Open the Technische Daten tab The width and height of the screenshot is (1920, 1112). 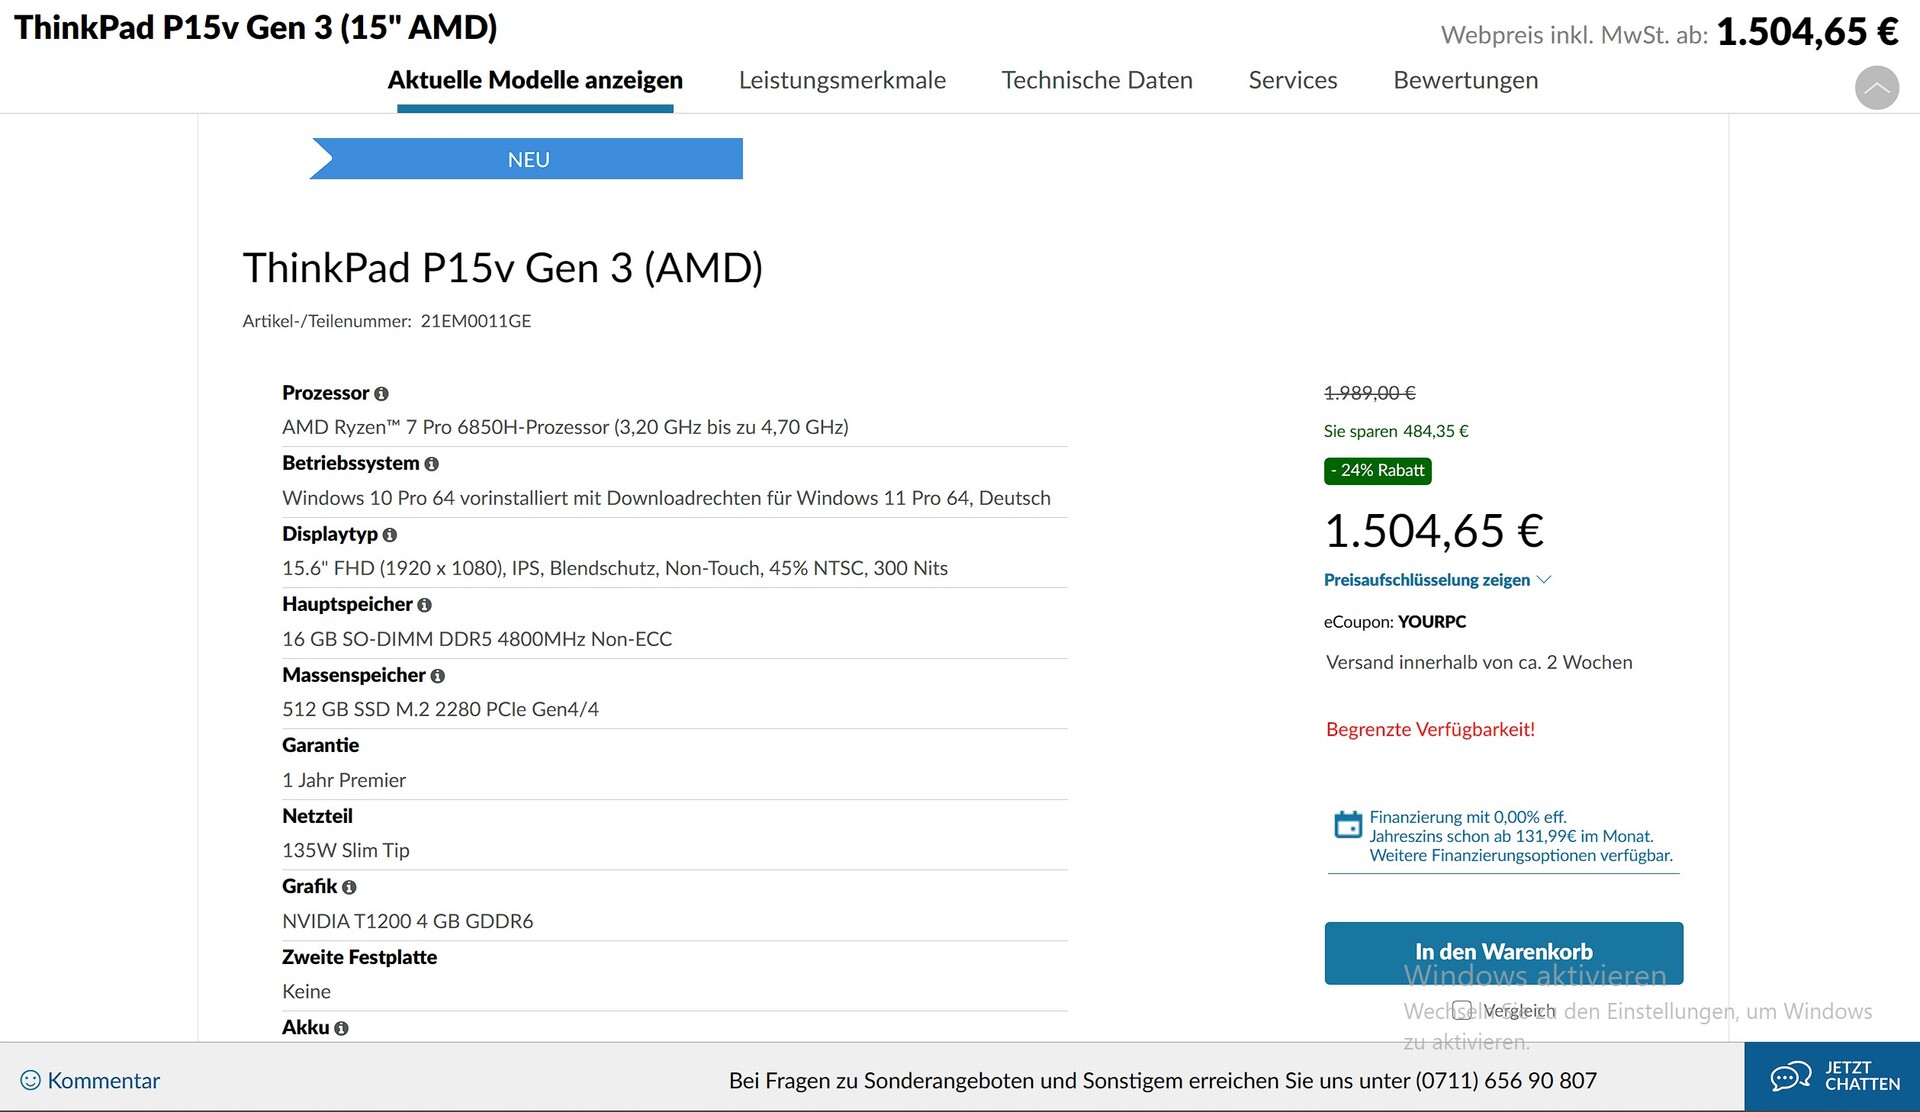point(1097,80)
